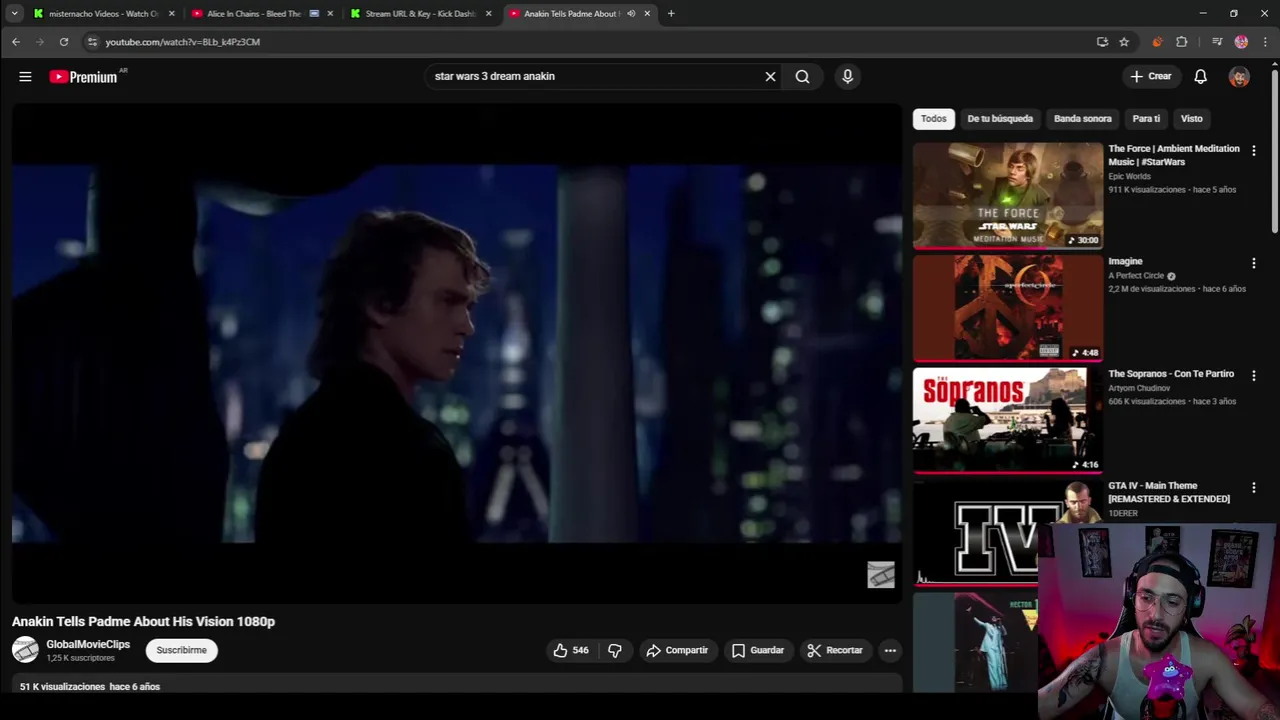Install app icon in the address bar

[x=1102, y=42]
